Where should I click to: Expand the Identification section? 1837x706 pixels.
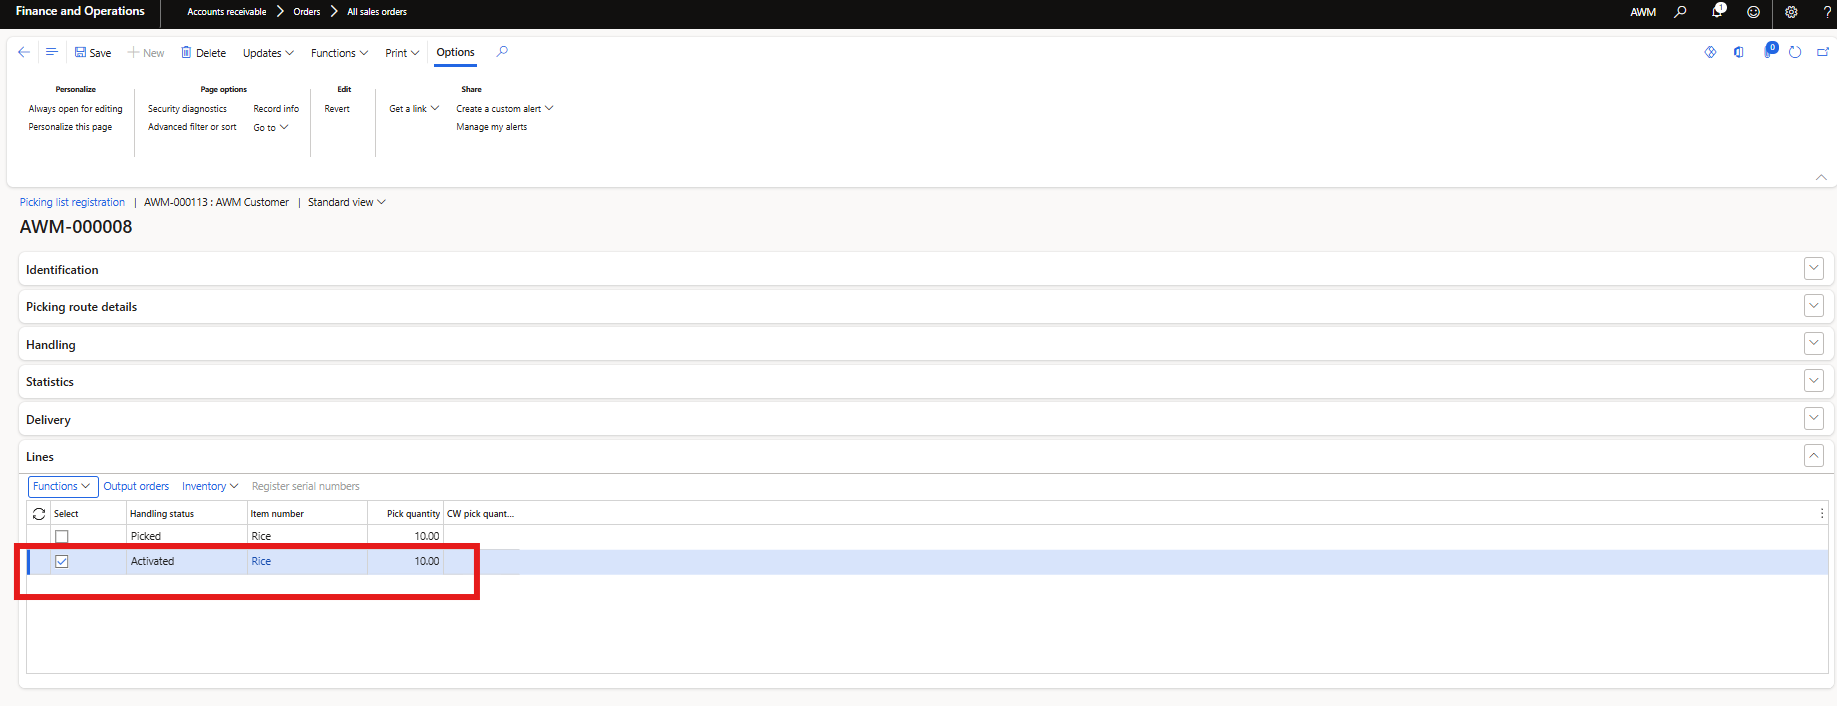1813,269
